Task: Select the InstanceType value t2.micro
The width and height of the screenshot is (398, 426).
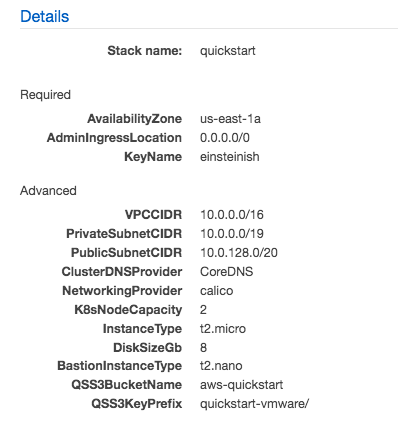Action: click(x=223, y=329)
